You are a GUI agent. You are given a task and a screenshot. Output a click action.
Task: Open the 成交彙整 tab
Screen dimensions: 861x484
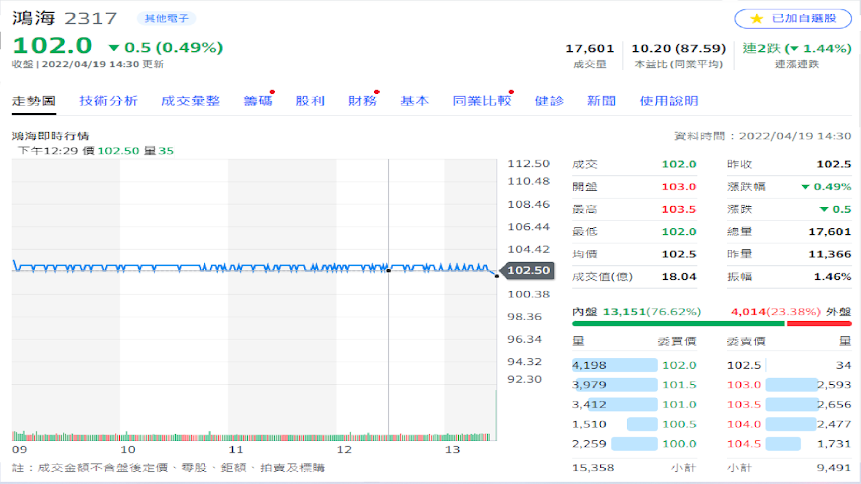(191, 101)
